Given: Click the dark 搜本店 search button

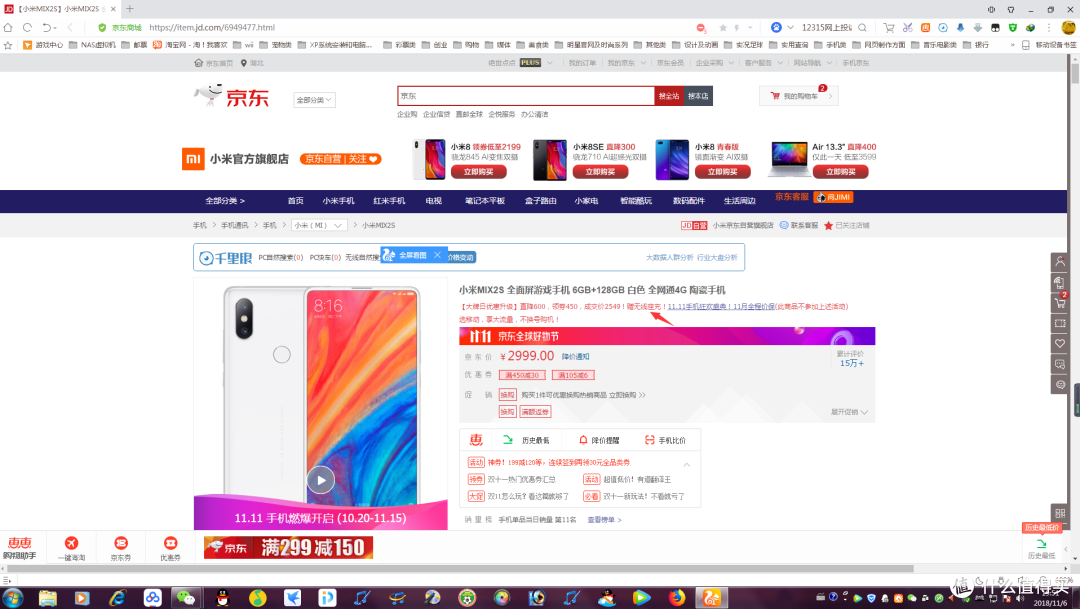Looking at the screenshot, I should click(698, 96).
